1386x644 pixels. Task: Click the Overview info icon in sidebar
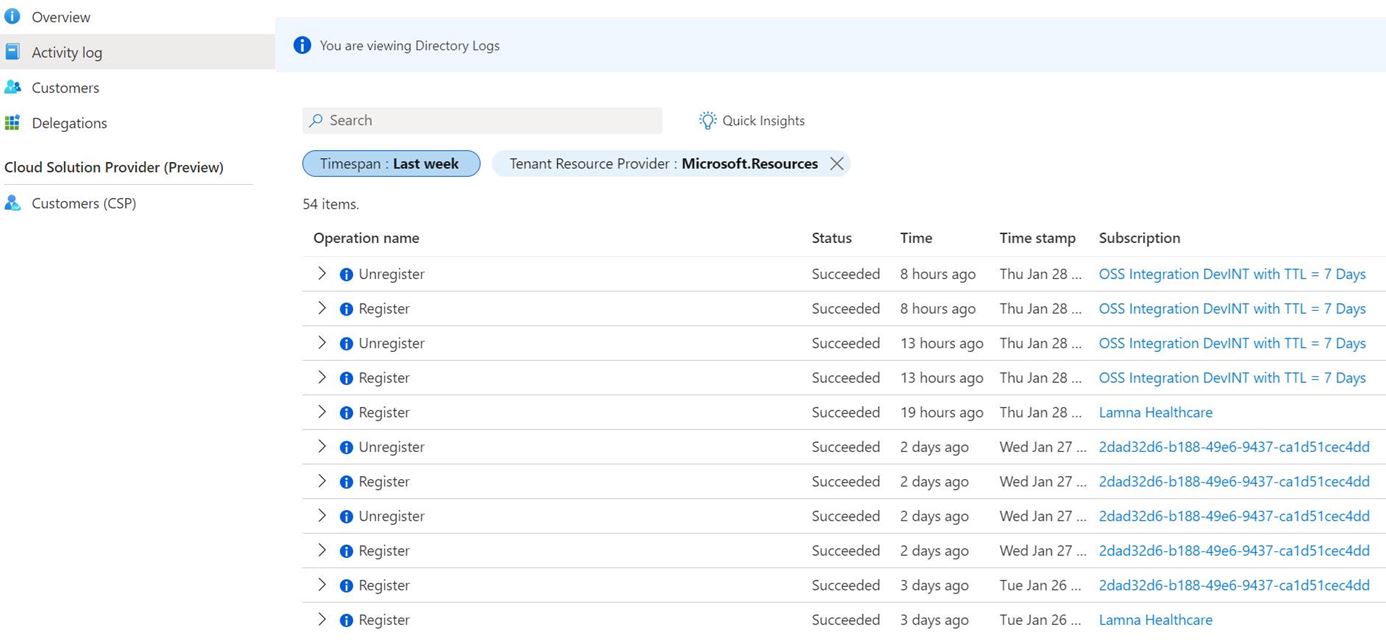click(x=12, y=17)
